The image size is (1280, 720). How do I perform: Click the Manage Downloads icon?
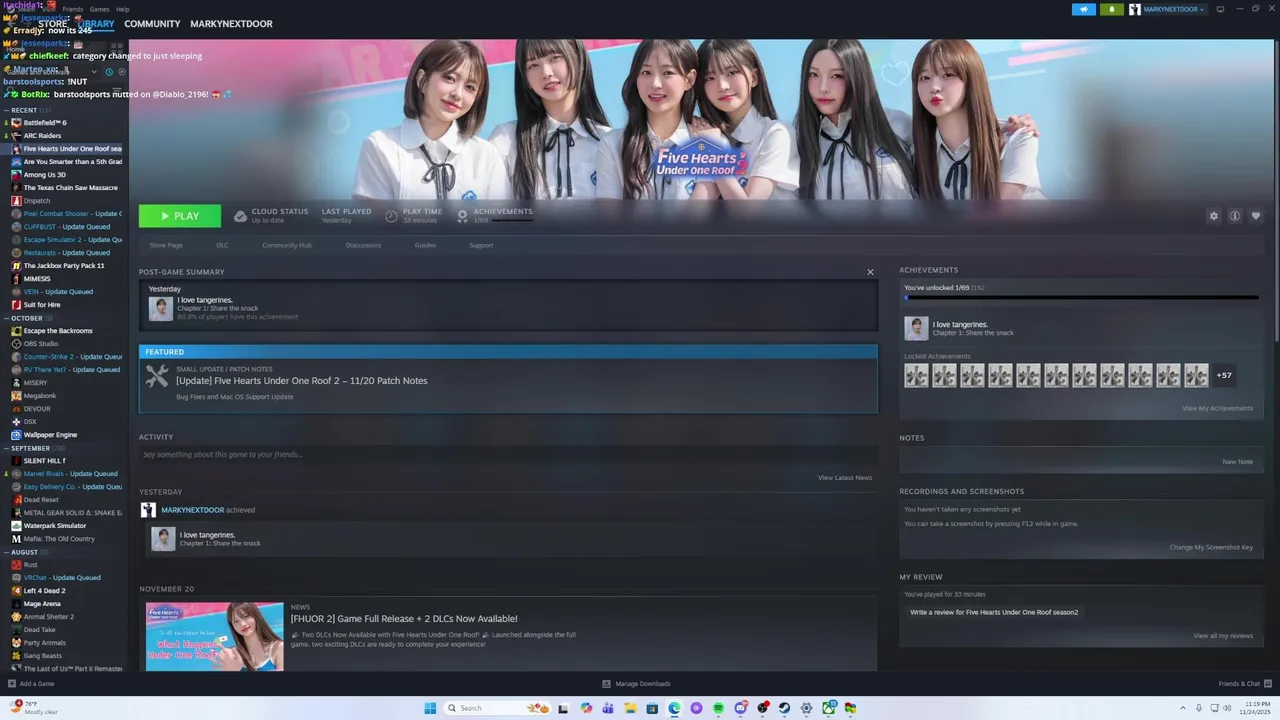click(x=606, y=684)
